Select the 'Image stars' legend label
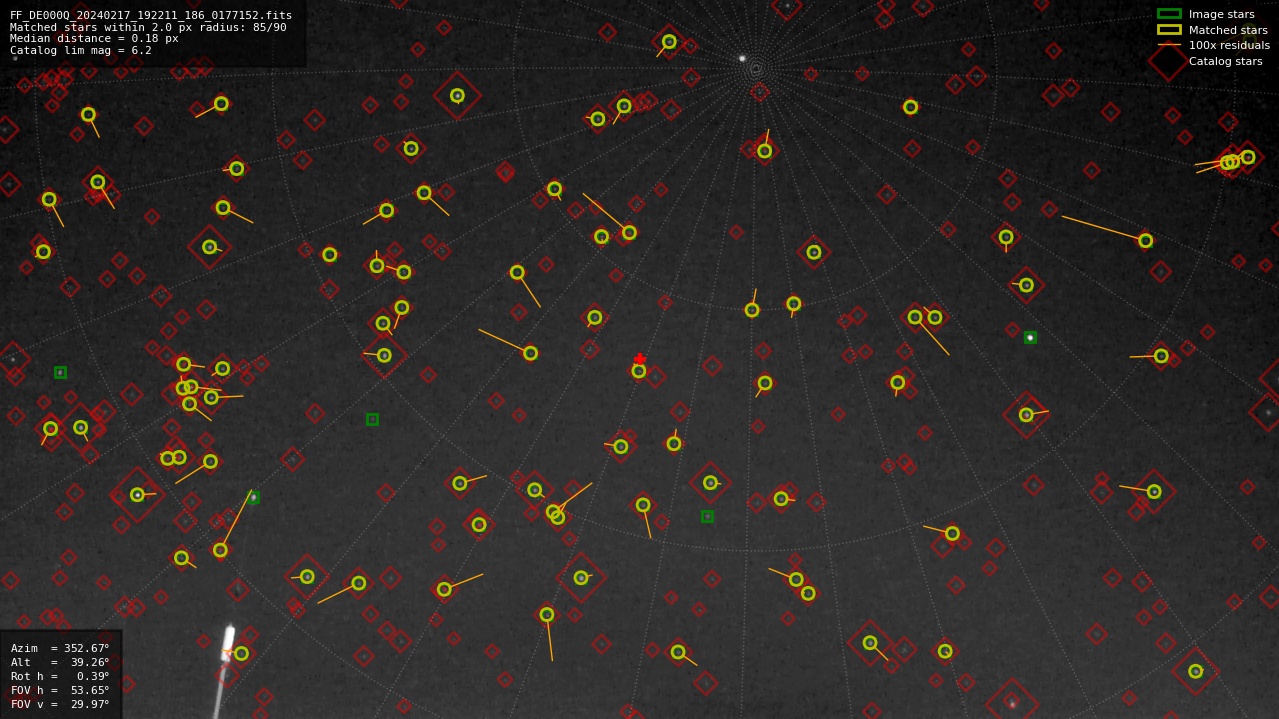1279x719 pixels. [1221, 14]
